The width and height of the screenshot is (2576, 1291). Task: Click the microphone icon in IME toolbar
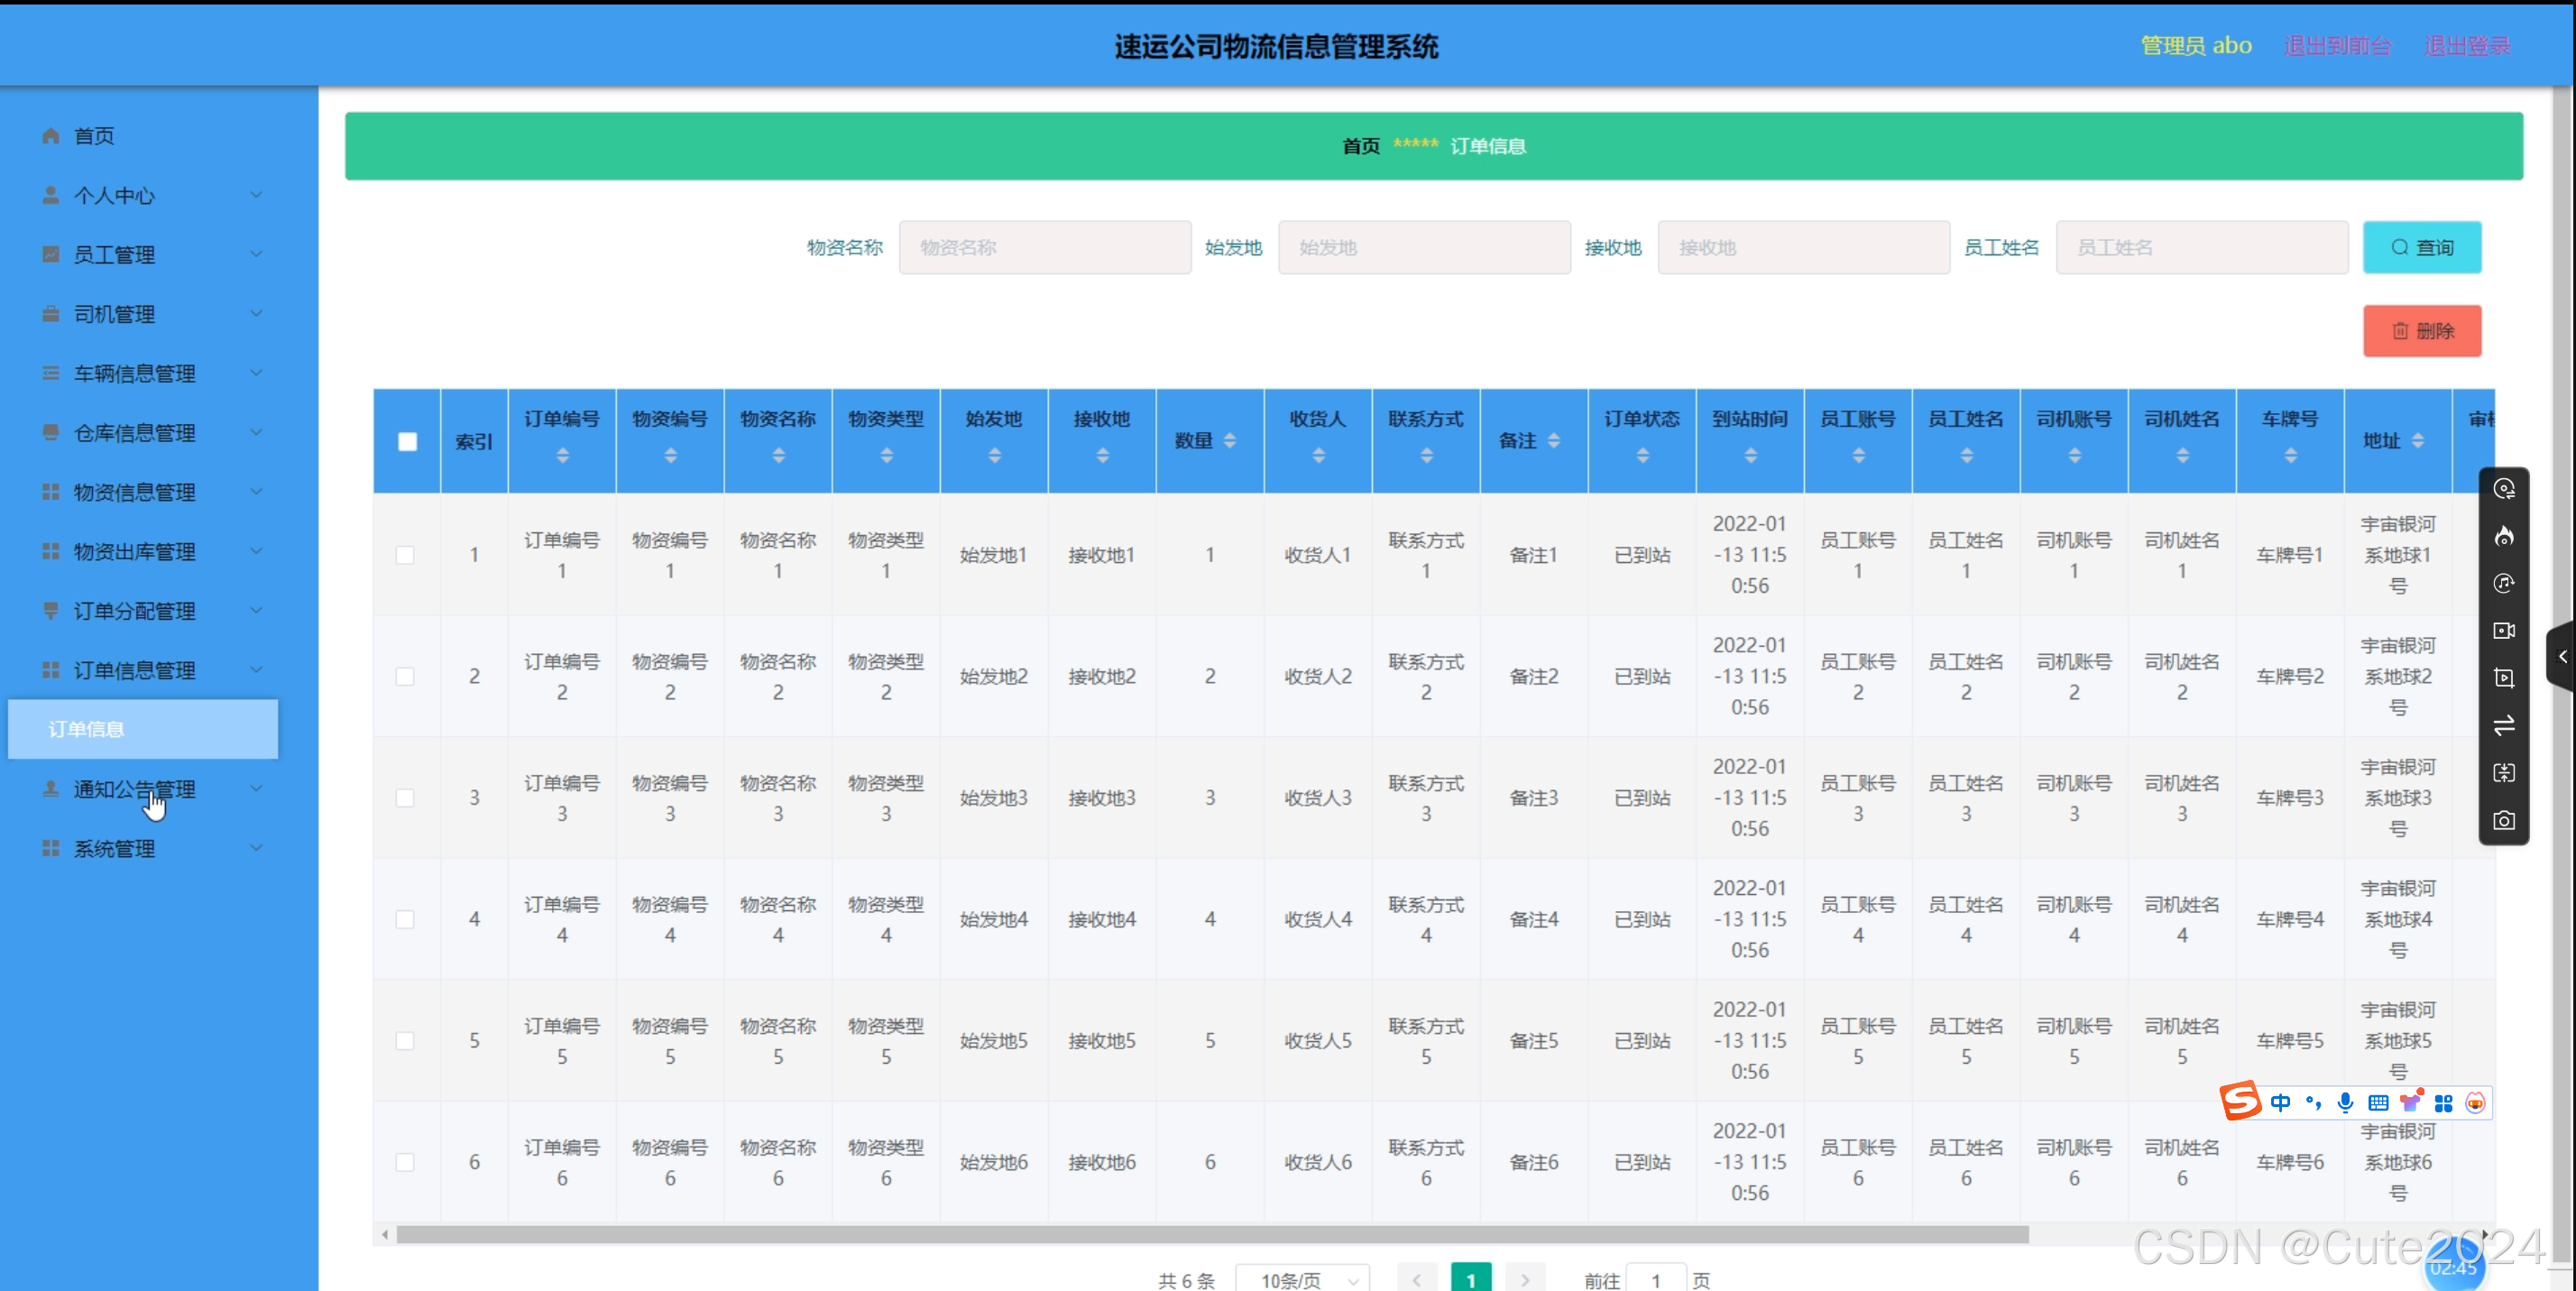coord(2345,1102)
